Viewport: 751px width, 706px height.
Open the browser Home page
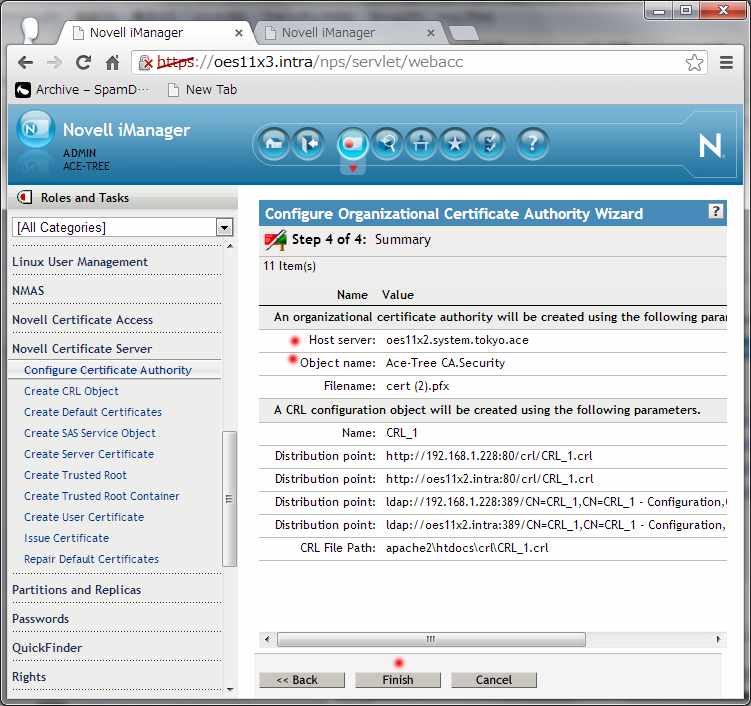[112, 62]
